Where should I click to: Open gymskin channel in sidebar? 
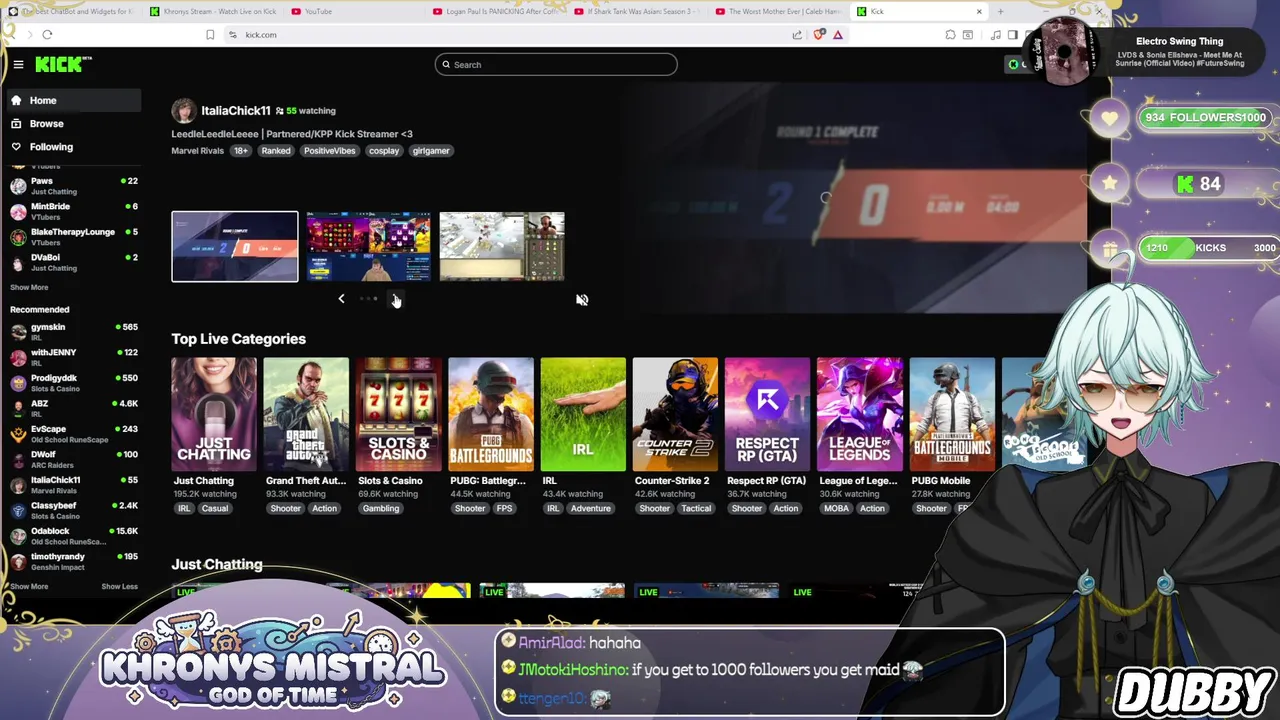[x=74, y=332]
